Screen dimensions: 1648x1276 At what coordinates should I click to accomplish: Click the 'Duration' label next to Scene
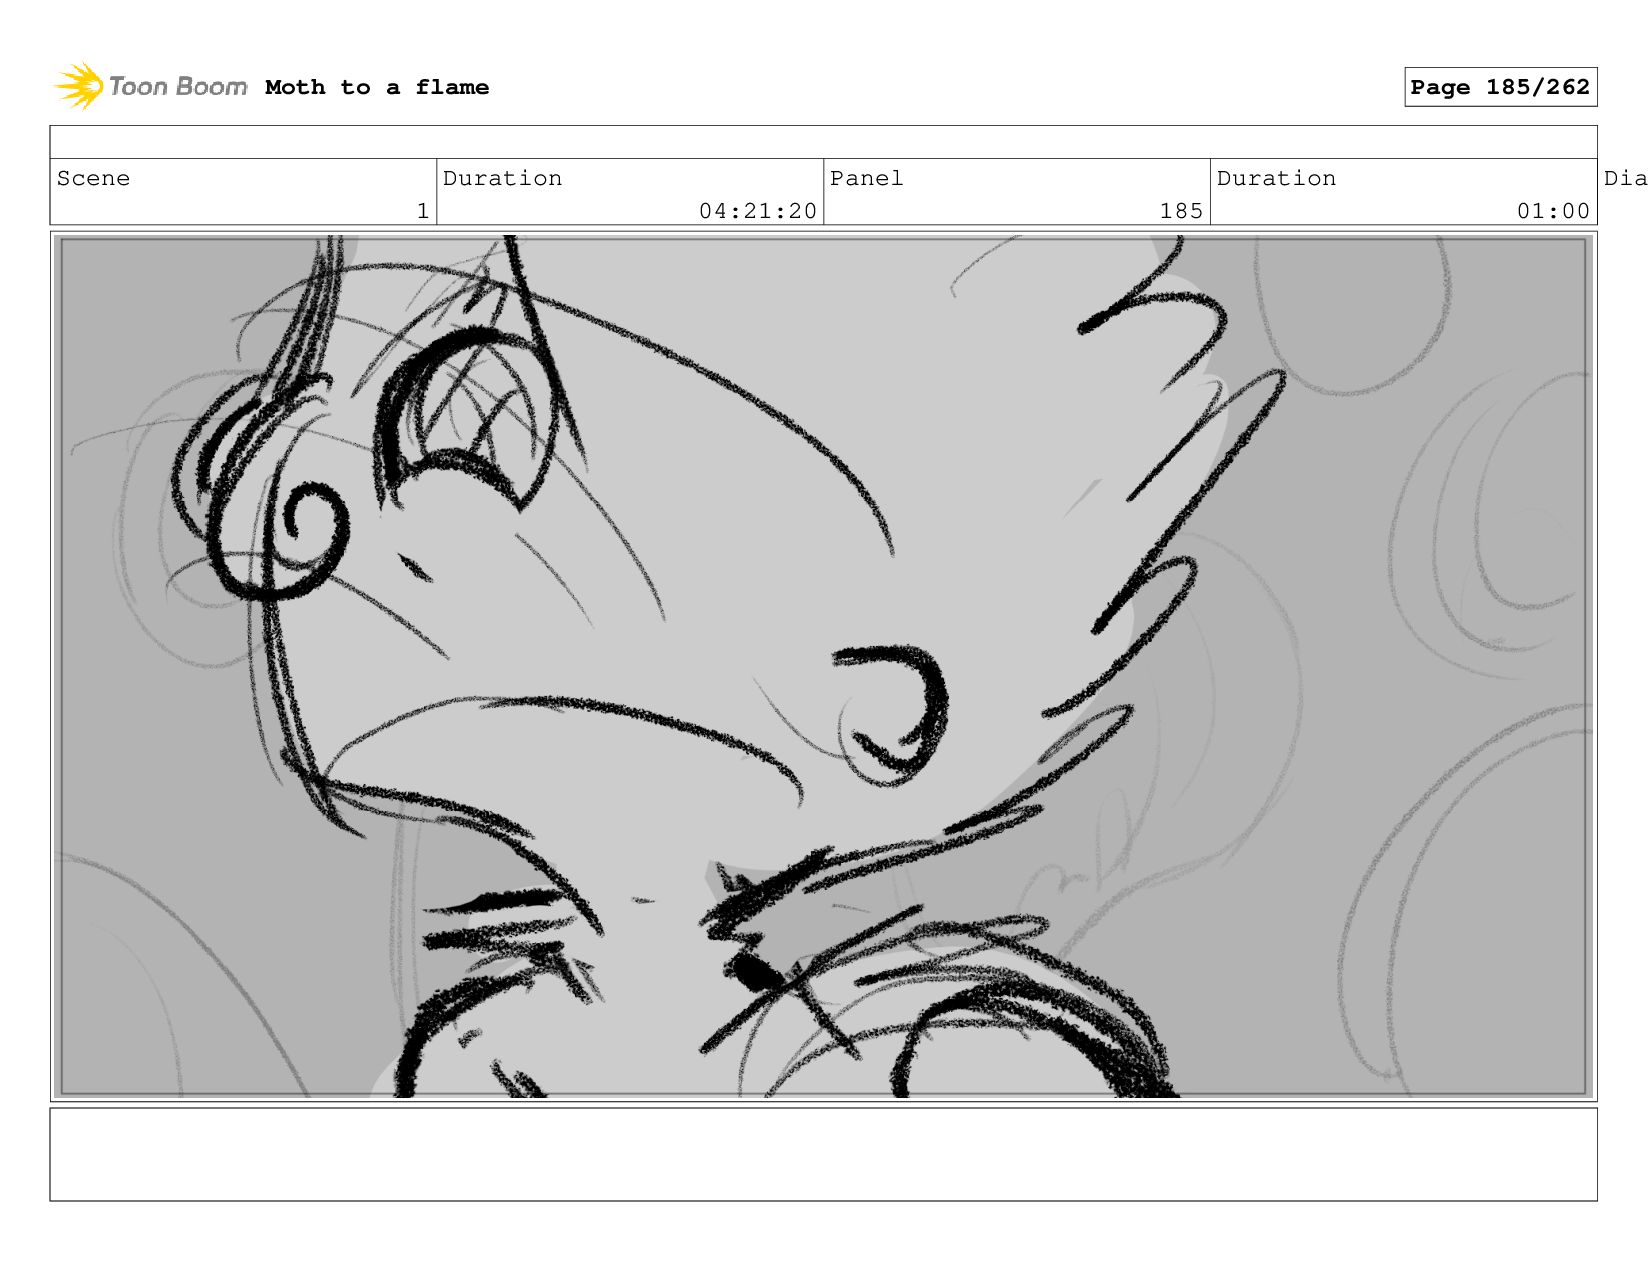pyautogui.click(x=502, y=178)
